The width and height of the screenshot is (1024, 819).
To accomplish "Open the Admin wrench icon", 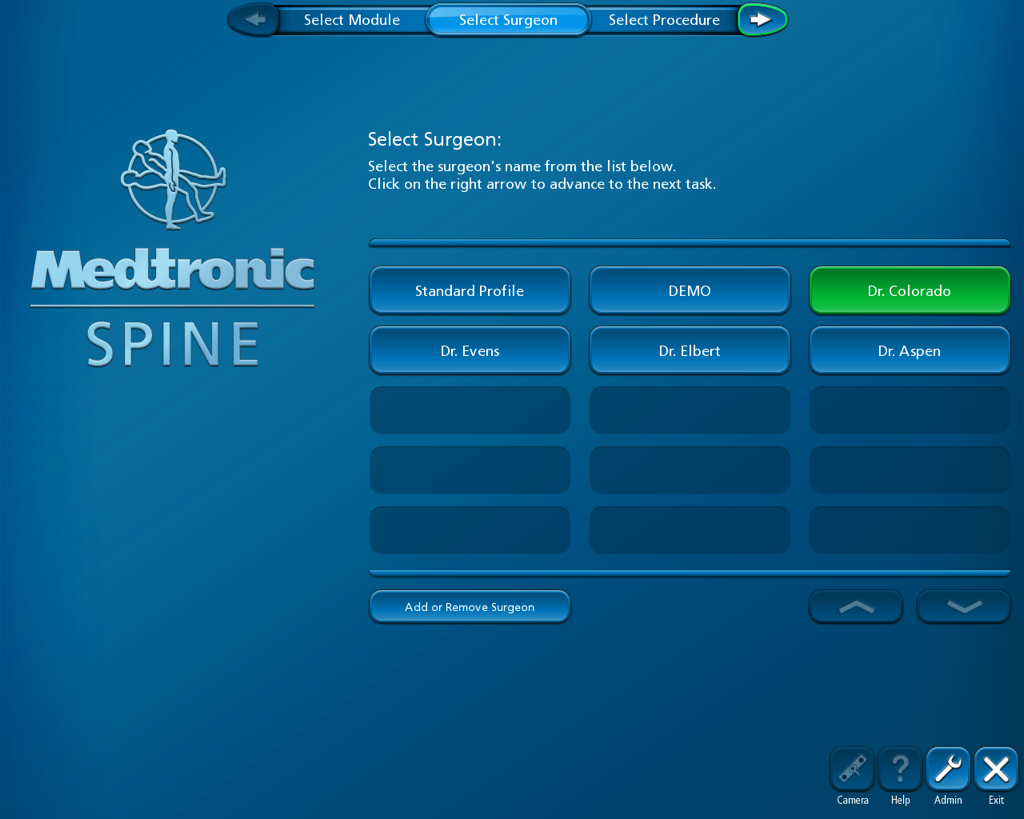I will pos(948,769).
